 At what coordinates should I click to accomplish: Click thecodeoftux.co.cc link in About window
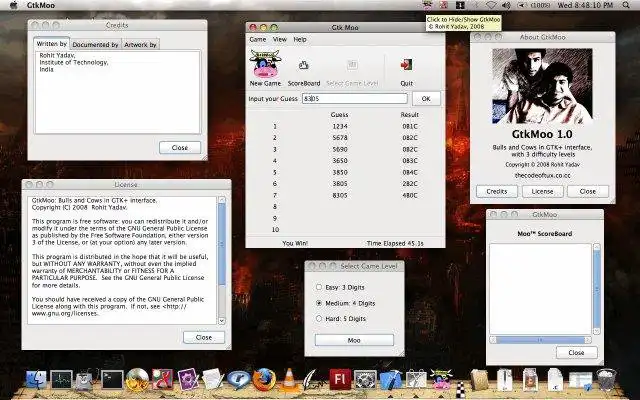(542, 175)
